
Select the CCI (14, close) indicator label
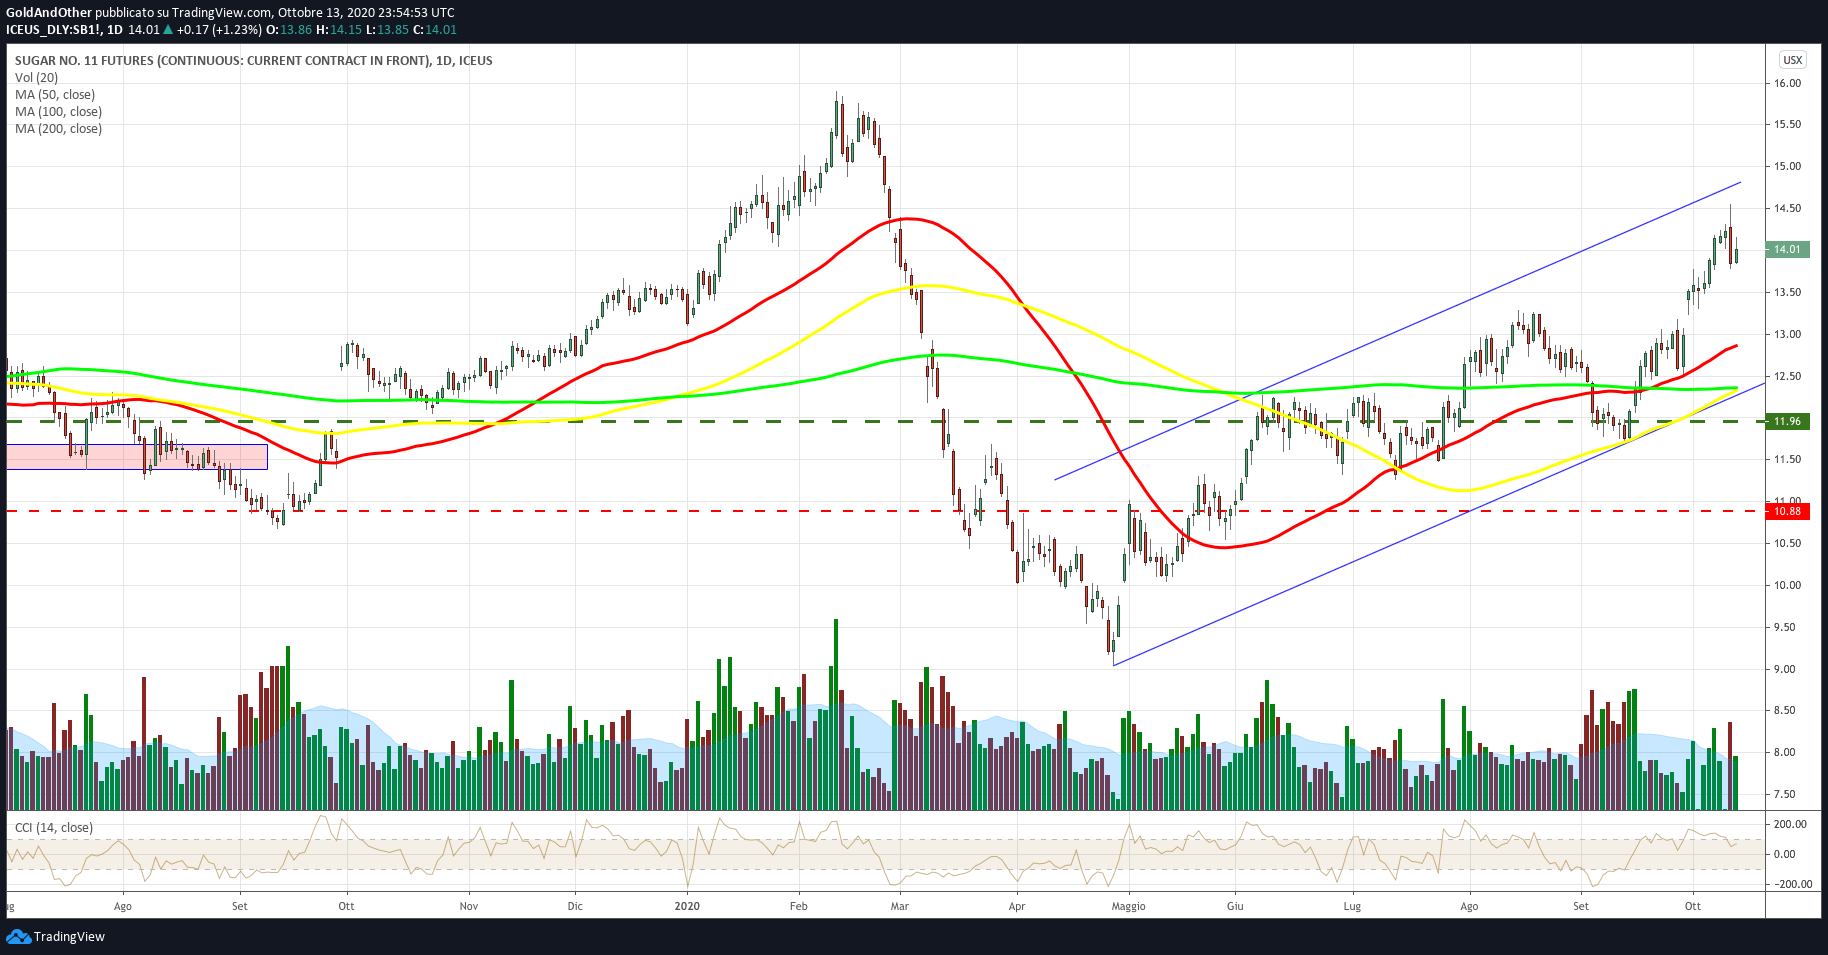[54, 827]
